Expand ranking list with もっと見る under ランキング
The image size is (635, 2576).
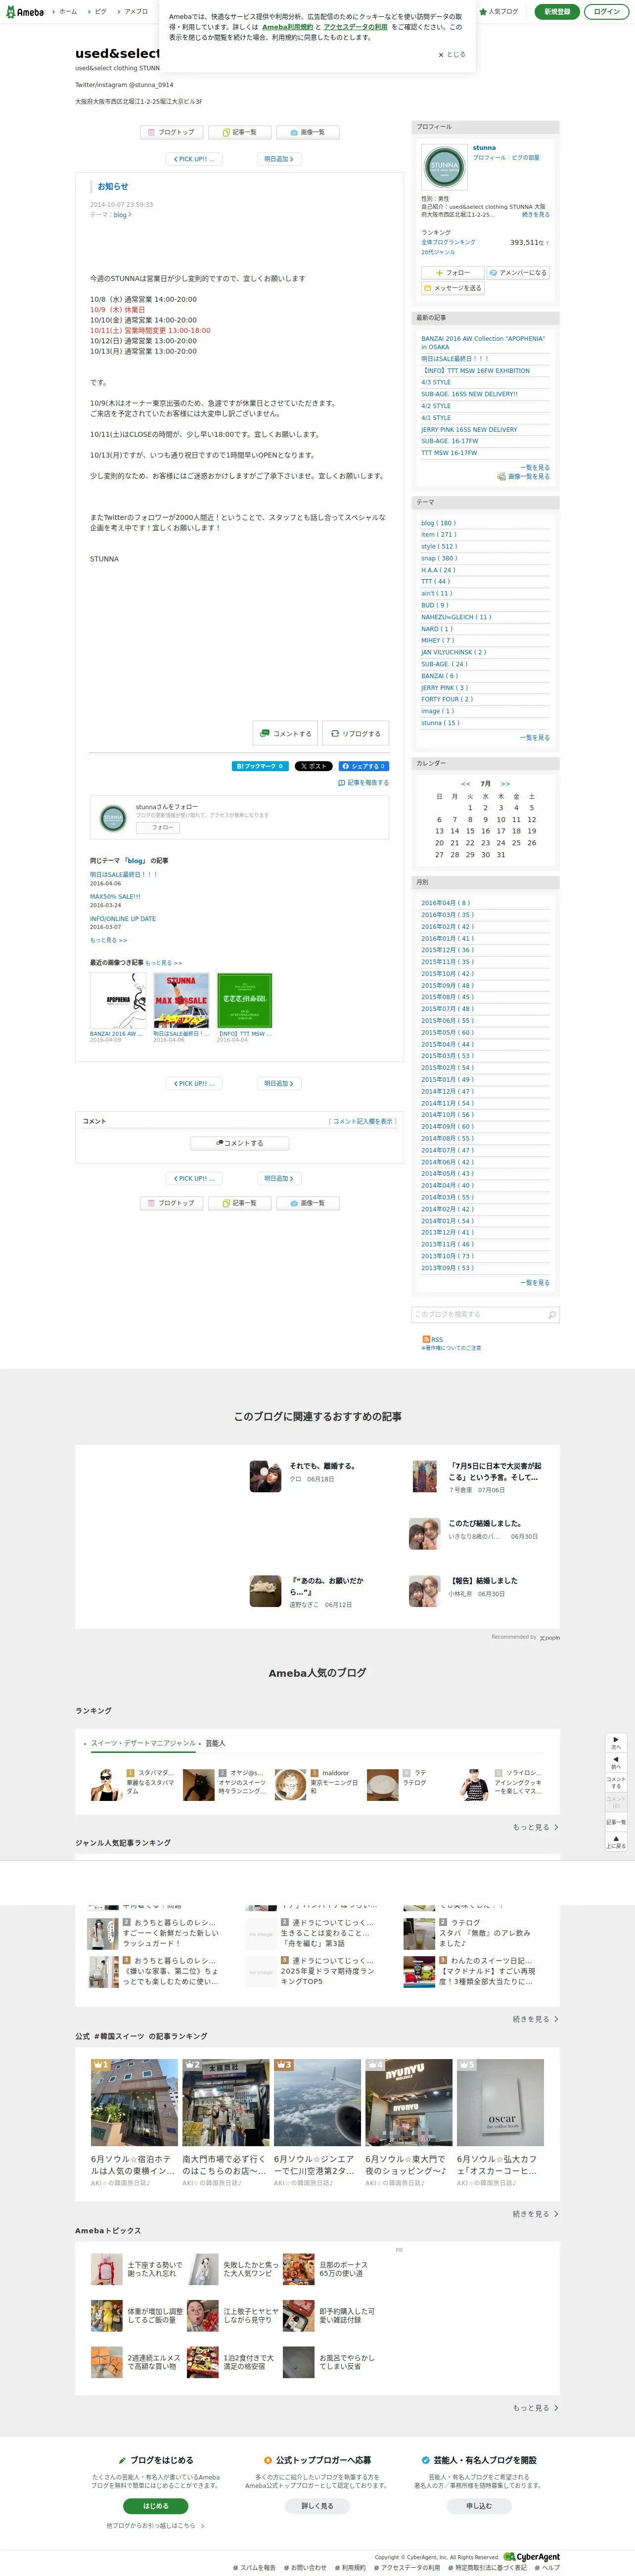tap(536, 1827)
